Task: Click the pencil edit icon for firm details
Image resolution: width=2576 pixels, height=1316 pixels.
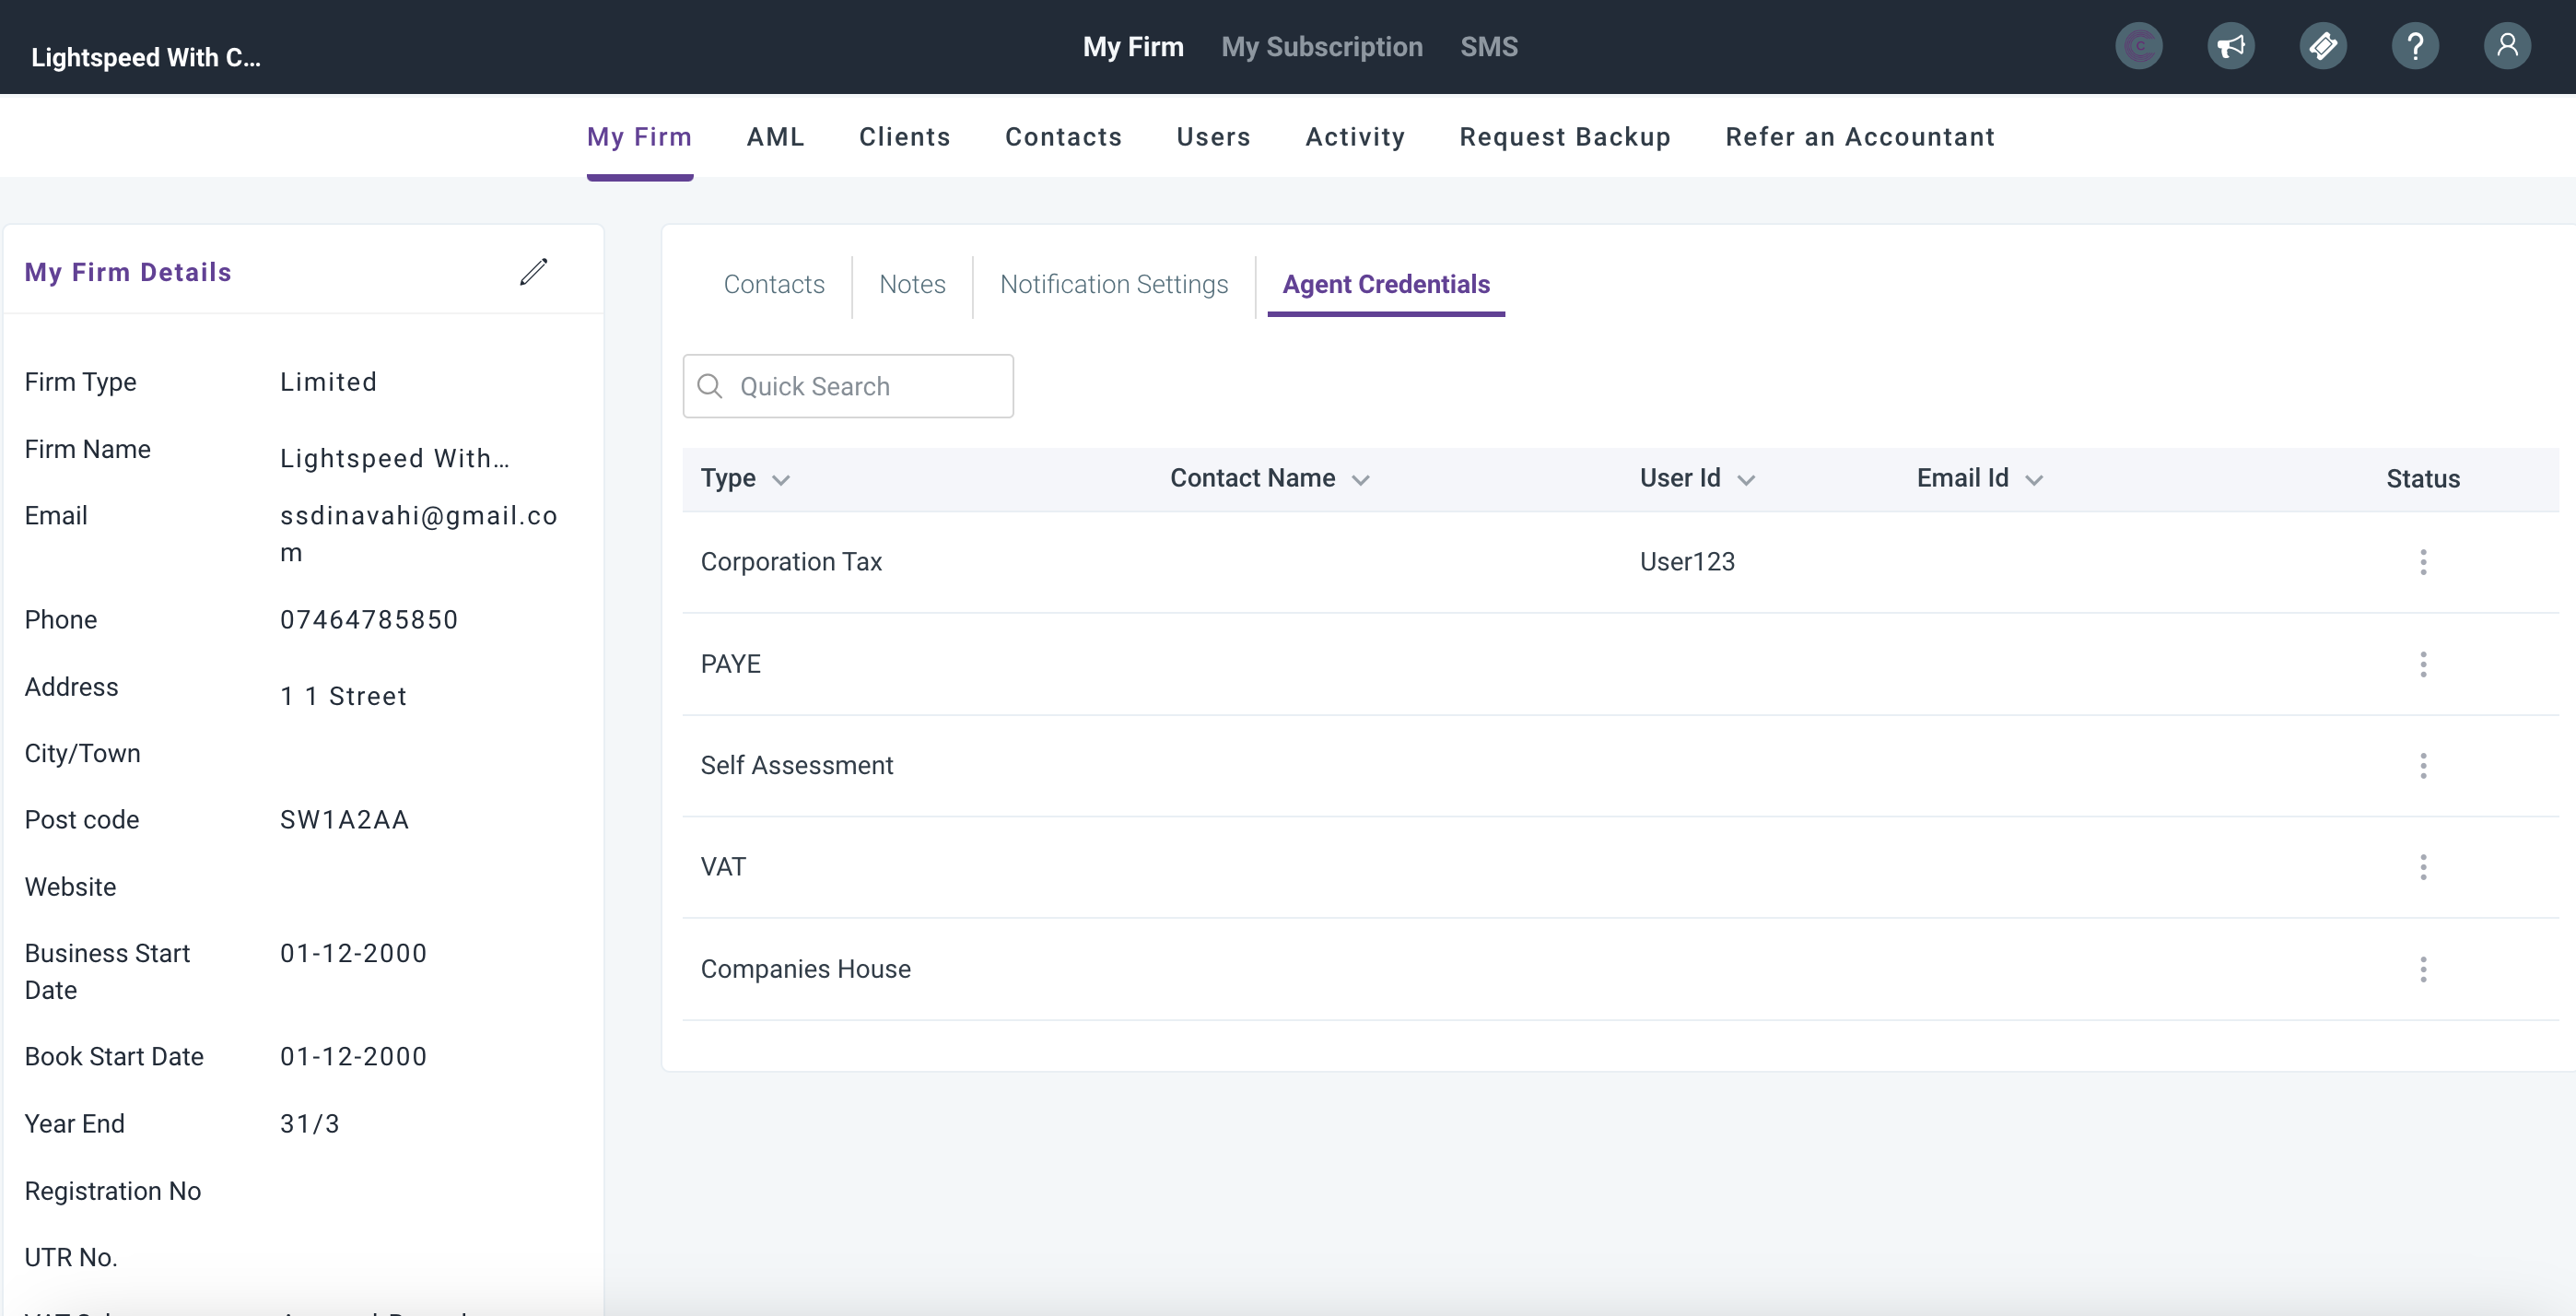Action: [x=533, y=271]
